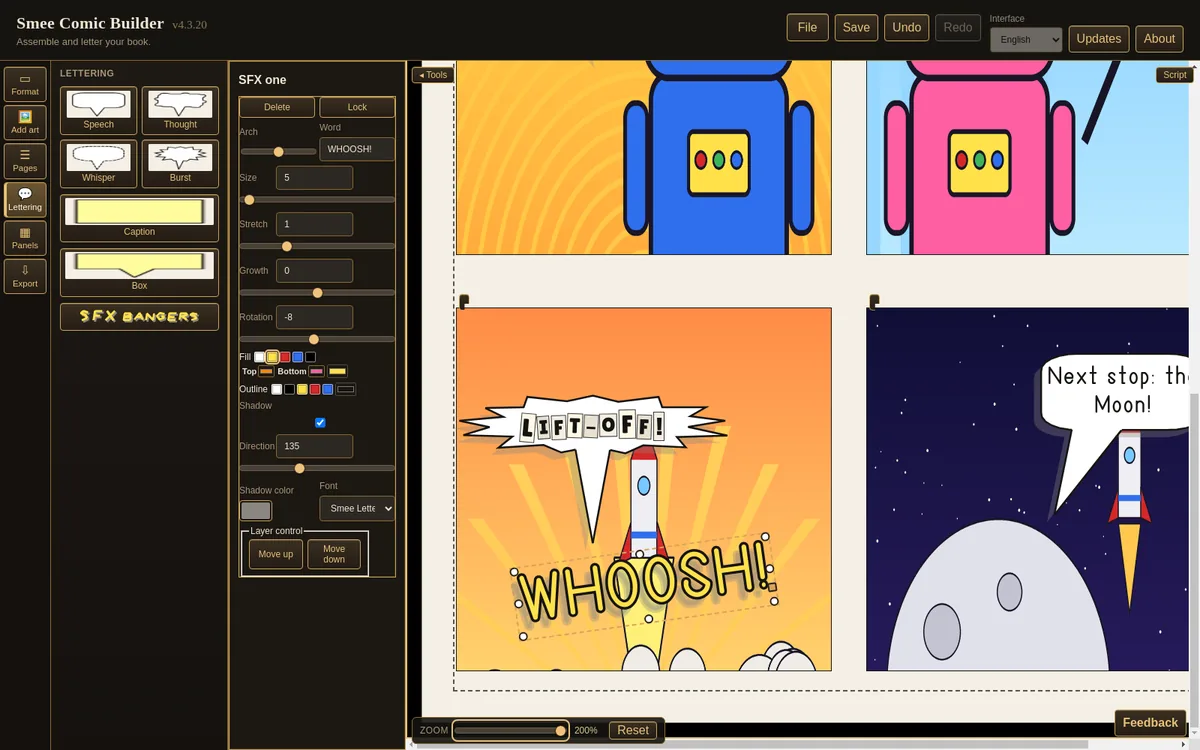
Task: Move layer down
Action: (334, 554)
